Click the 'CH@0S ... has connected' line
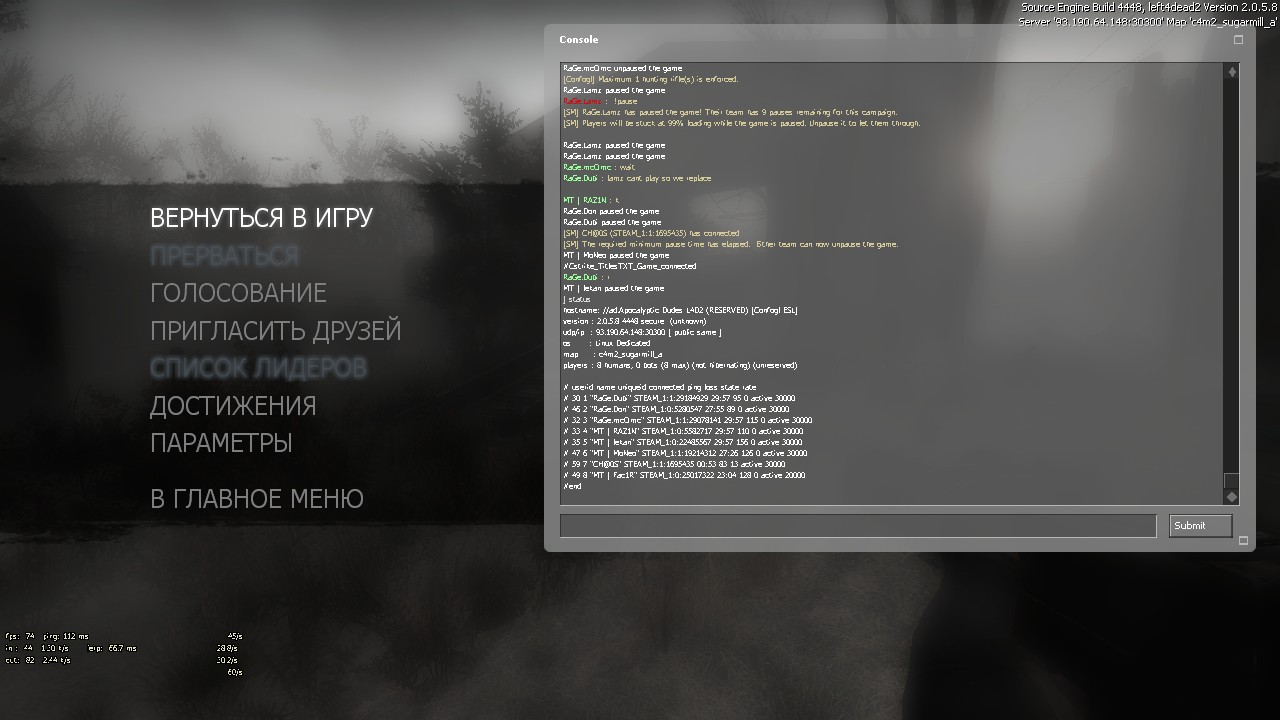 (x=651, y=233)
